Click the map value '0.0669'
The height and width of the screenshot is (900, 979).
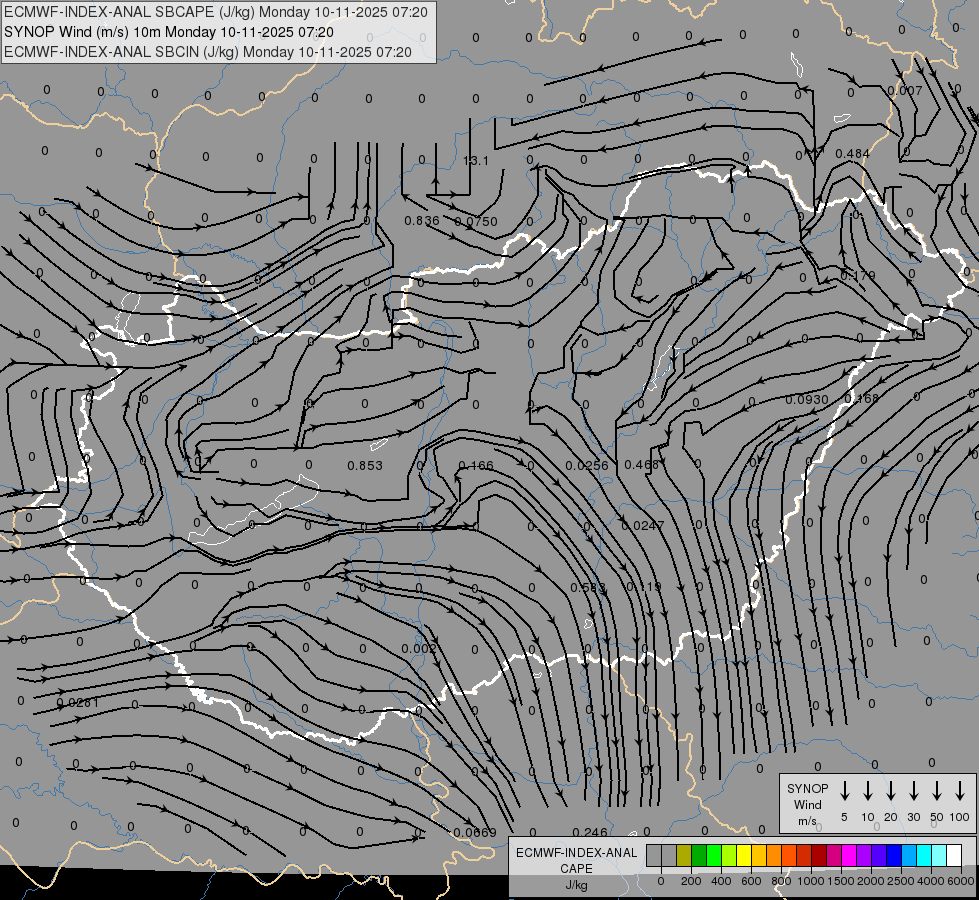pyautogui.click(x=475, y=833)
